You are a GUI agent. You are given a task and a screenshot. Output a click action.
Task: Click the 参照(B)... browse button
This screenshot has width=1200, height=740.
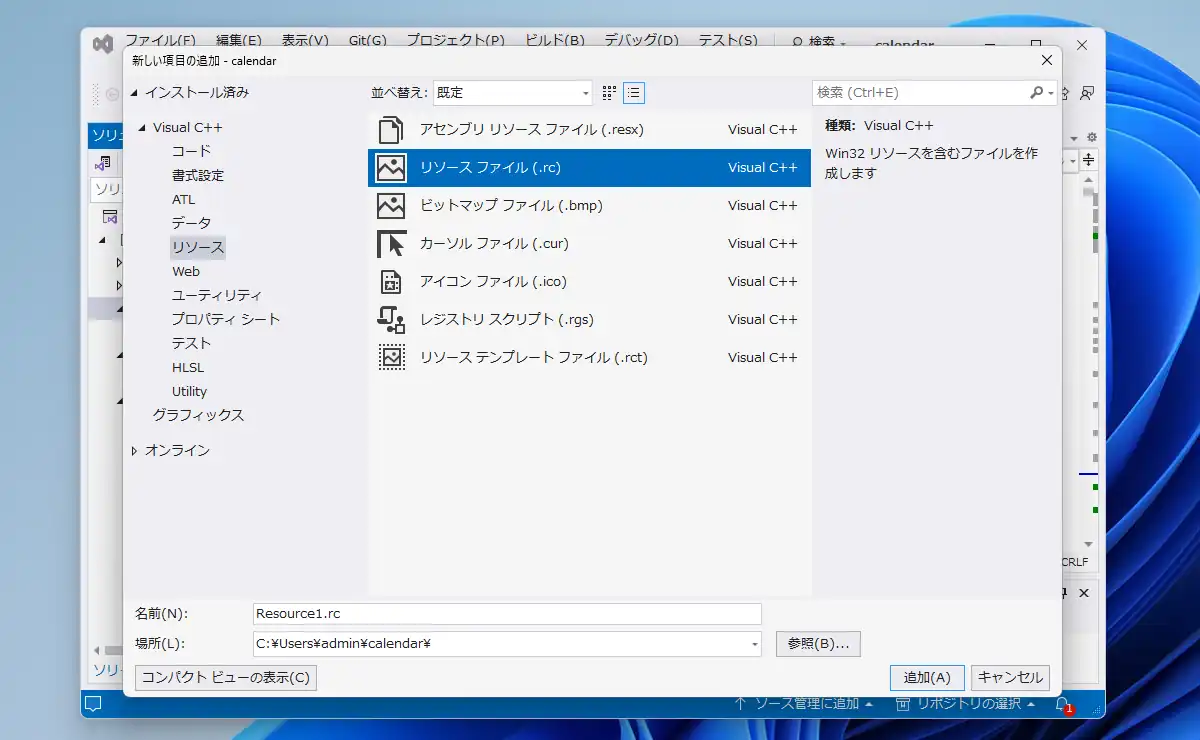pyautogui.click(x=818, y=644)
